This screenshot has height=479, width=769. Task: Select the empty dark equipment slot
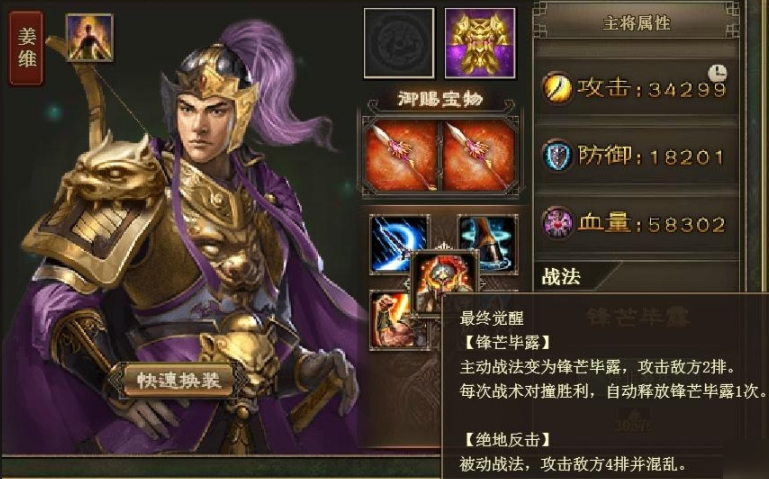(x=399, y=43)
